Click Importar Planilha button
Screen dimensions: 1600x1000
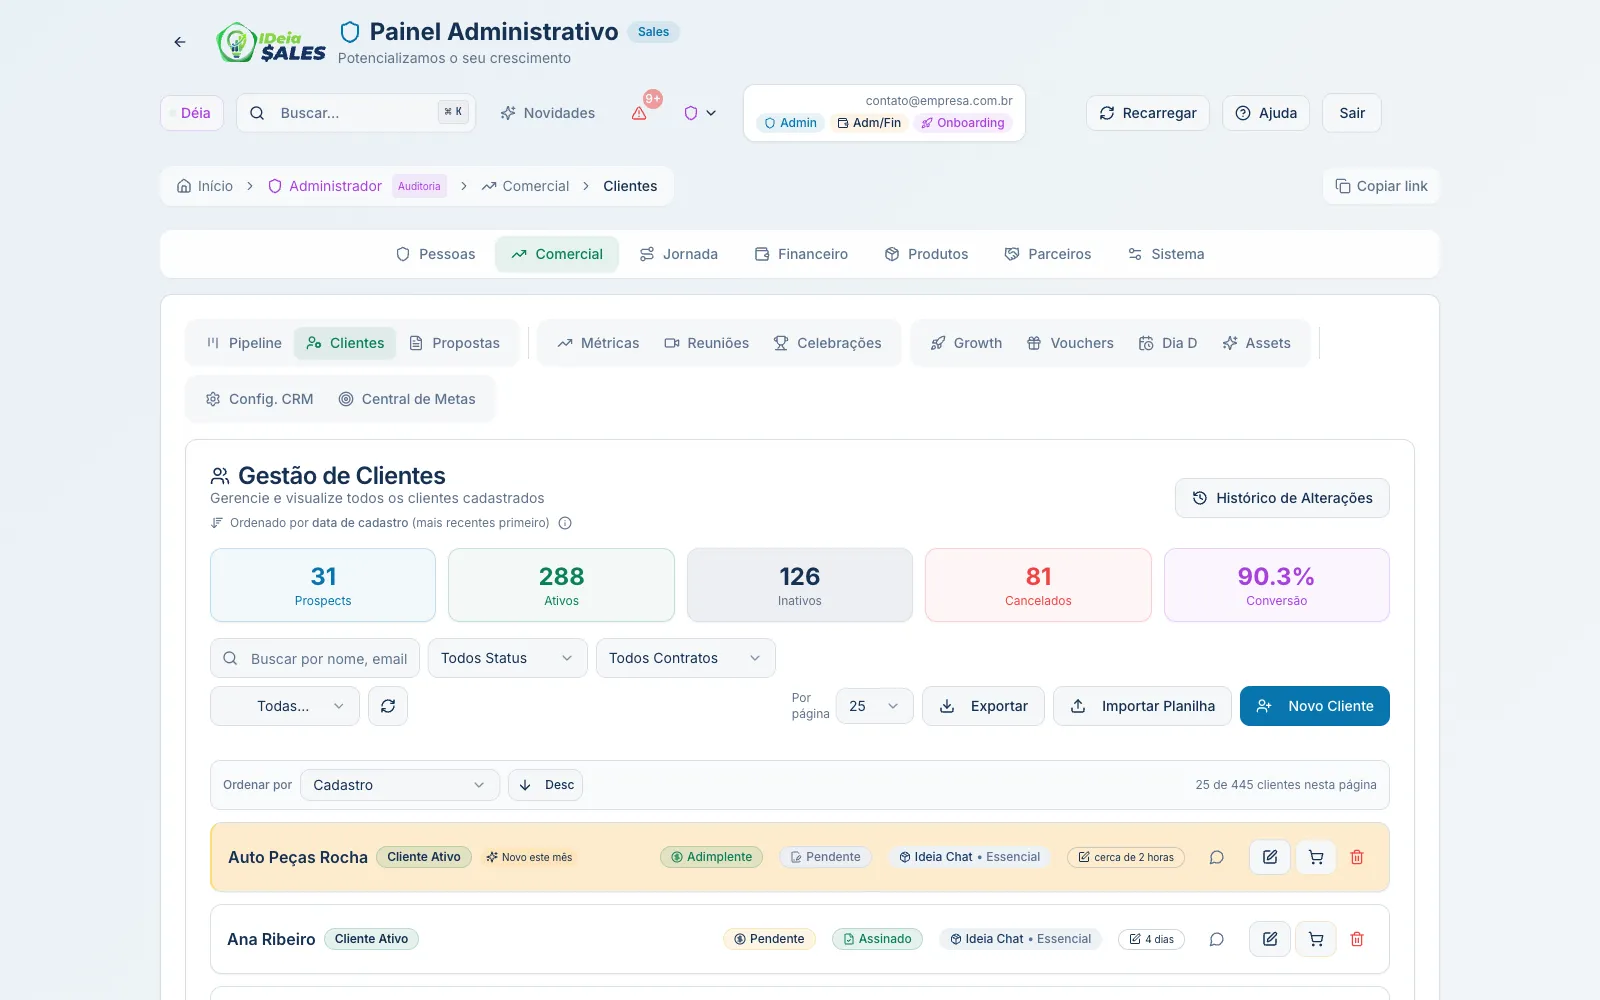click(1142, 706)
